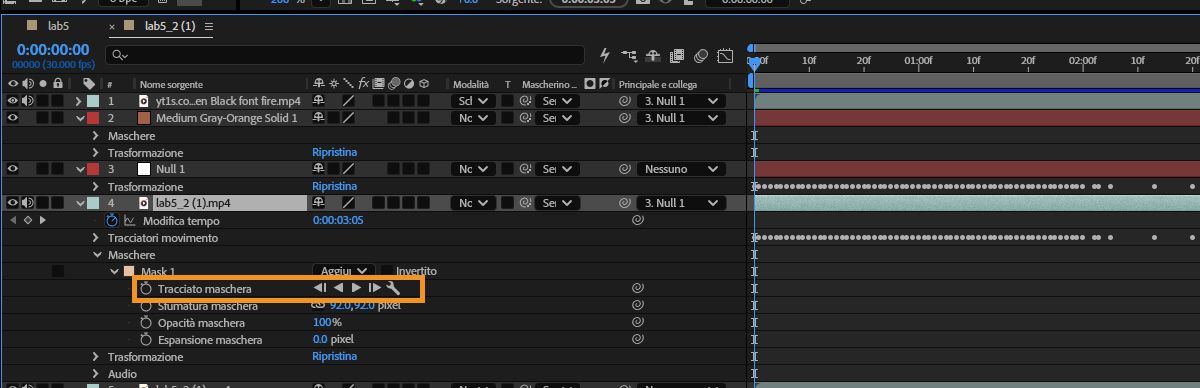
Task: Toggle the hide shy layers icon
Action: tap(653, 55)
